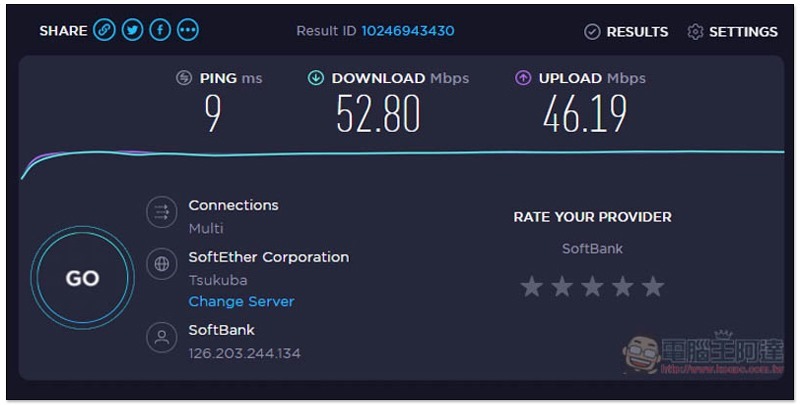
Task: Click the upload arrow icon
Action: 523,78
